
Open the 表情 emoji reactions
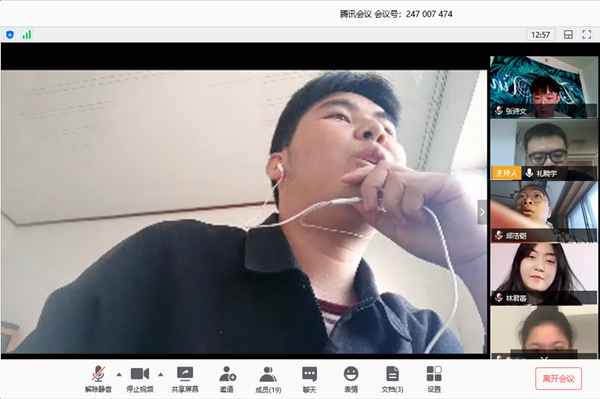[x=351, y=379]
